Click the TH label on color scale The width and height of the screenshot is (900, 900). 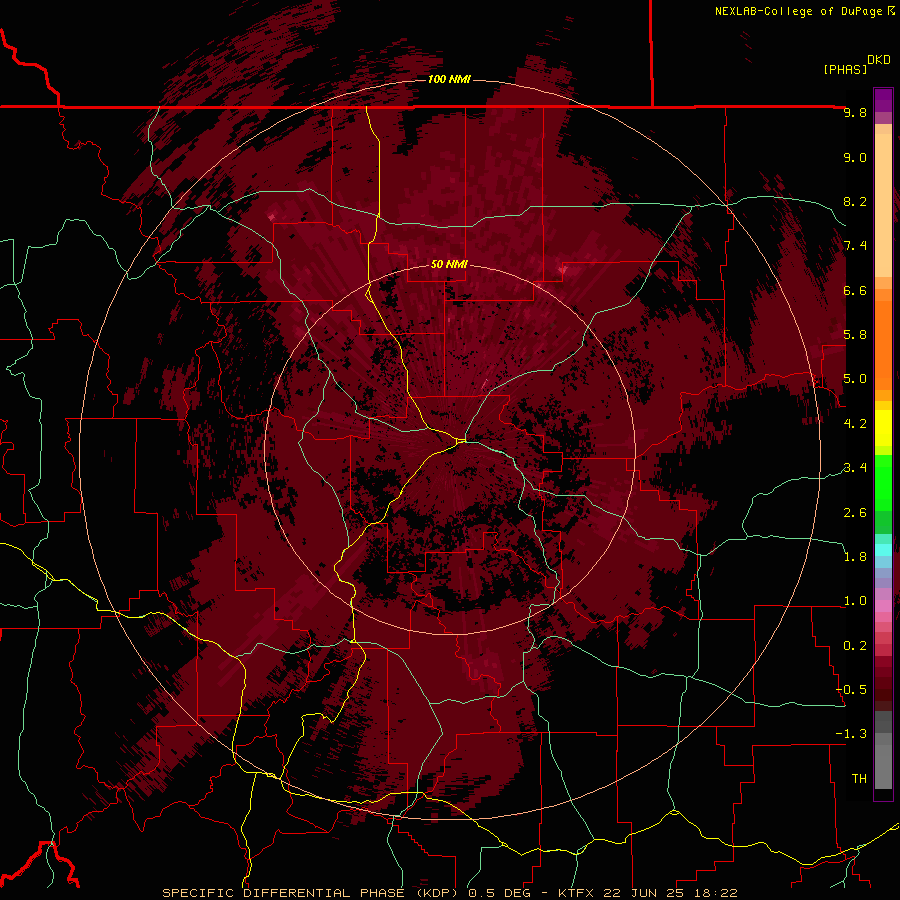pos(859,779)
